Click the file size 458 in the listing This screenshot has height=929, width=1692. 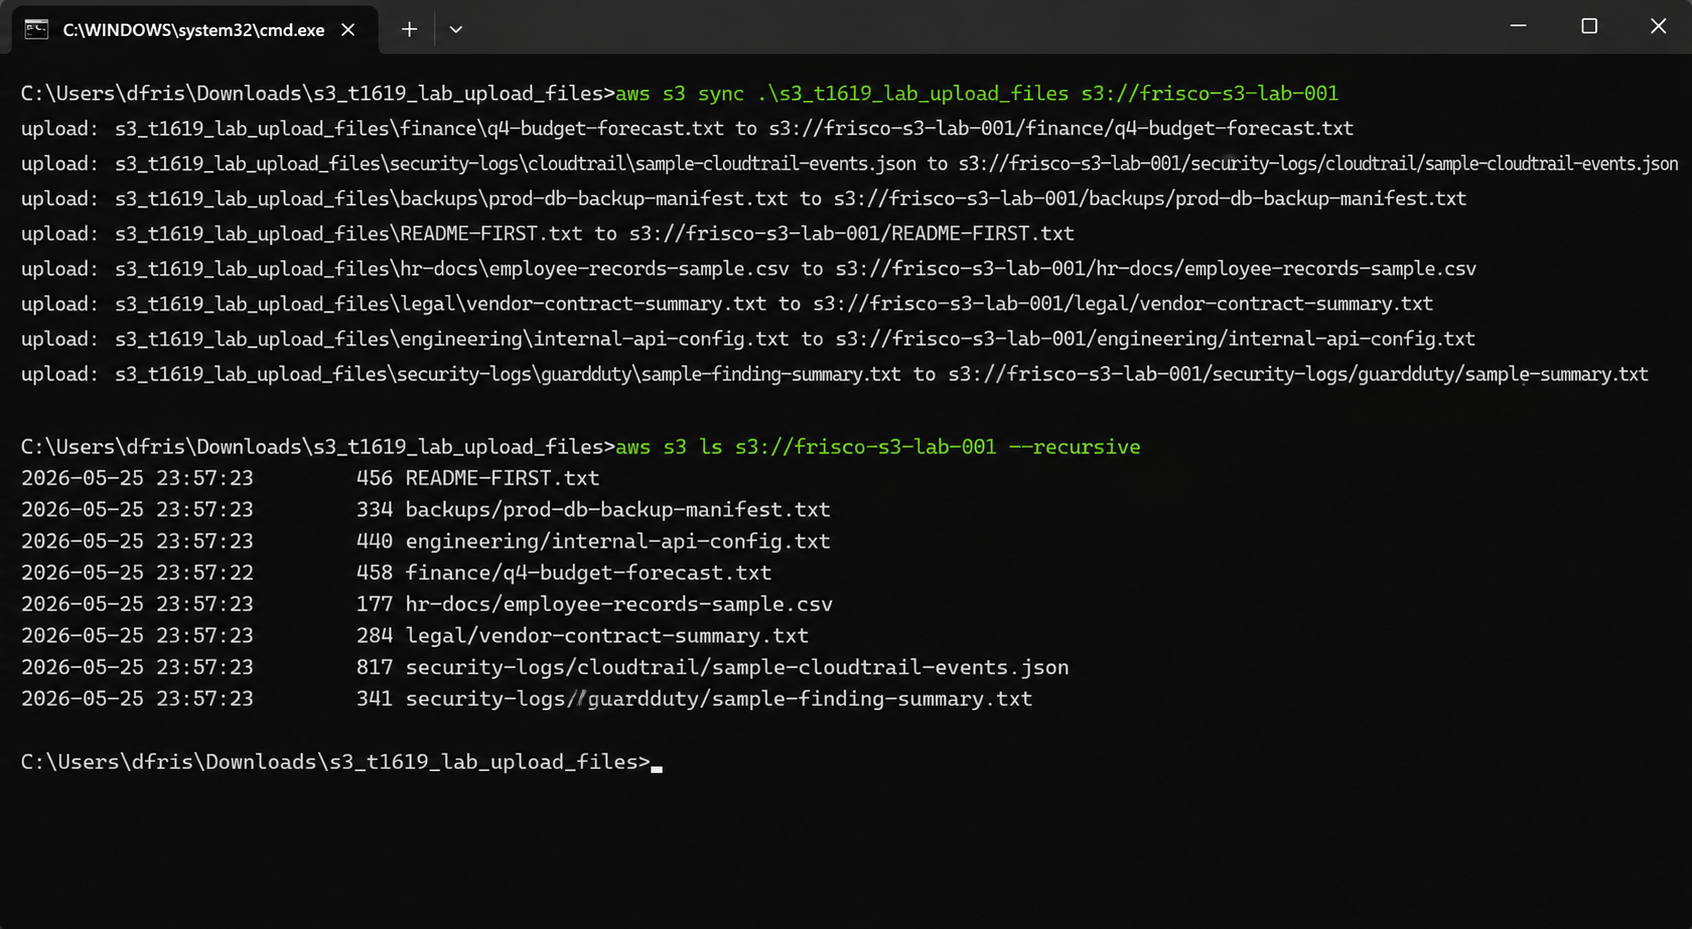coord(375,573)
